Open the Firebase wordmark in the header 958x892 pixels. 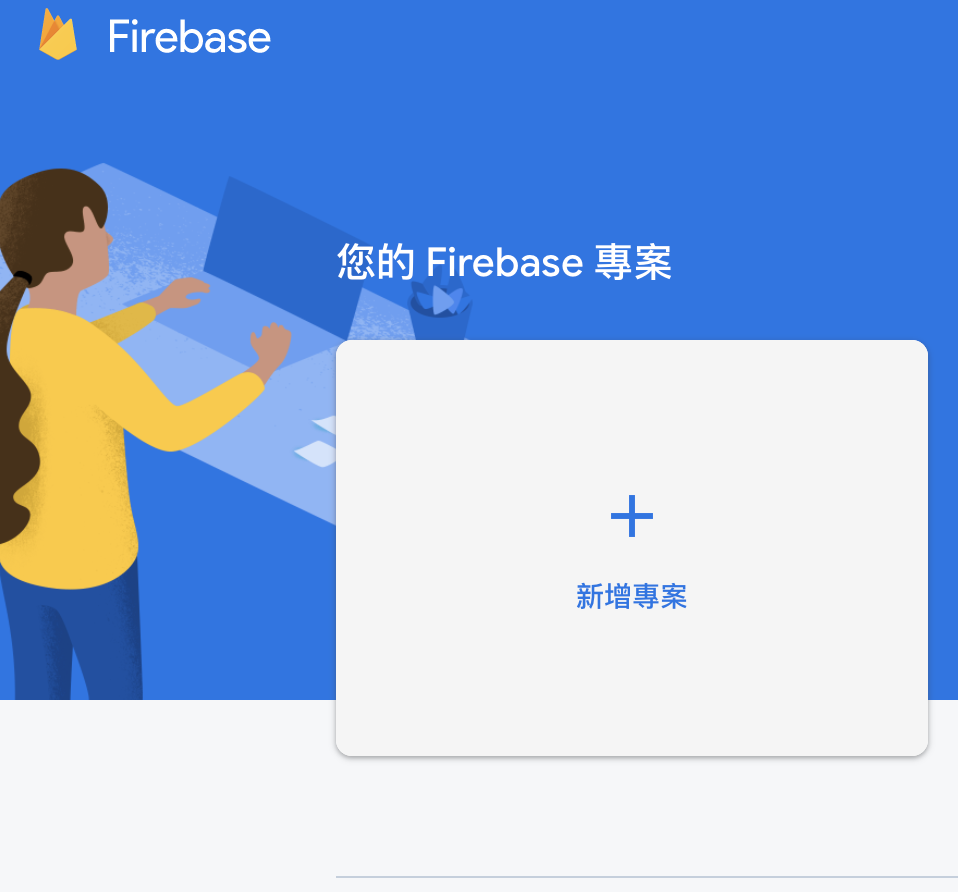[x=189, y=37]
